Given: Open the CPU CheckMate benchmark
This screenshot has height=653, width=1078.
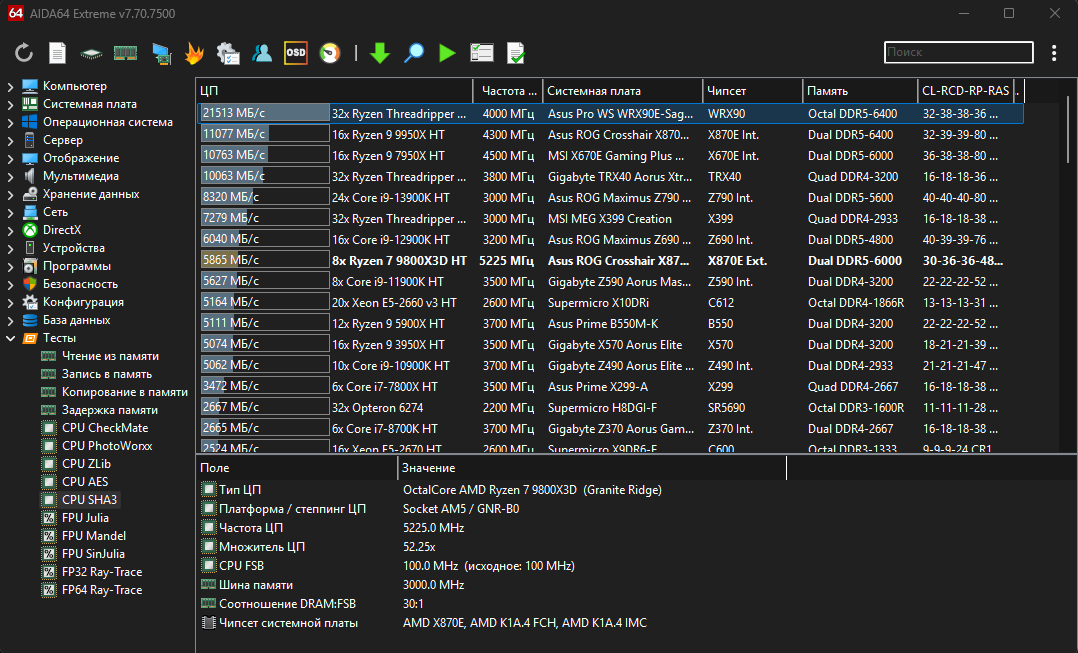Looking at the screenshot, I should [104, 428].
